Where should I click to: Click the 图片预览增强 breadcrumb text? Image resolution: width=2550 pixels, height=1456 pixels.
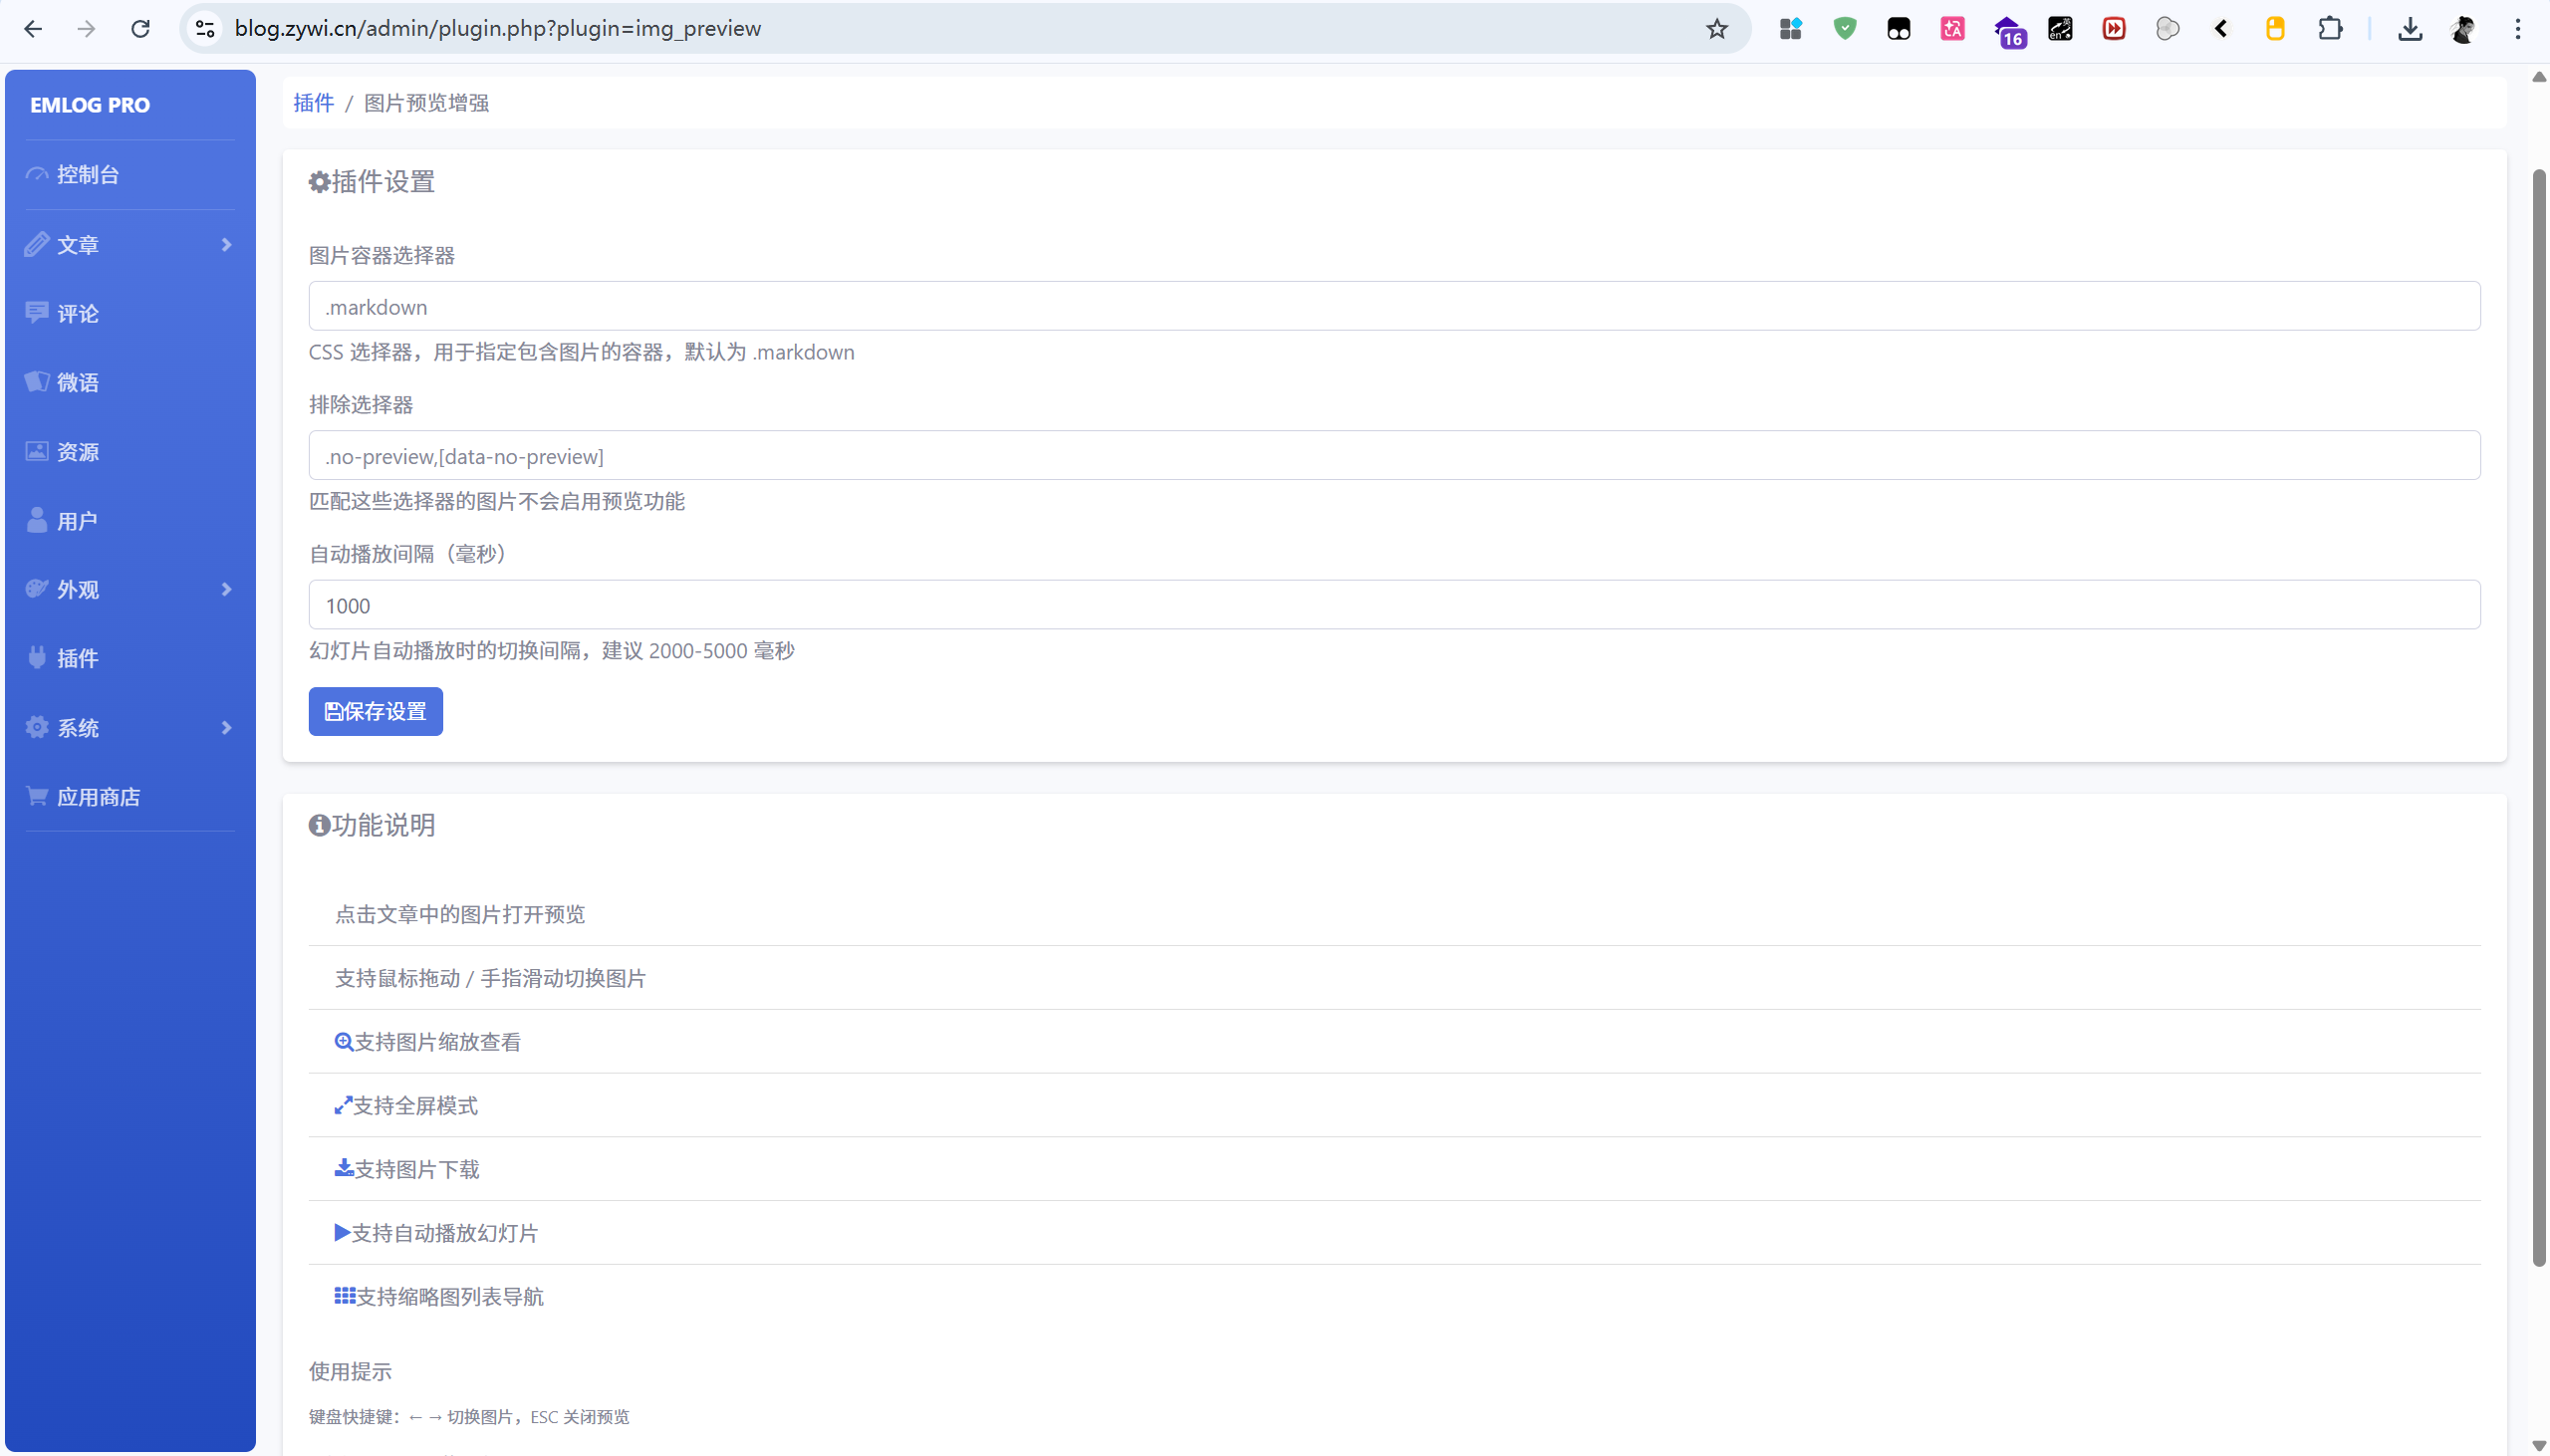click(426, 103)
